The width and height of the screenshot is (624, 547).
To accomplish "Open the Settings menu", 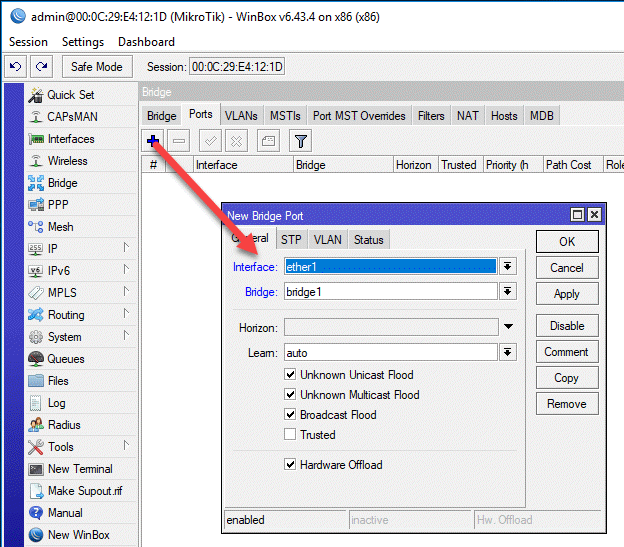I will tap(83, 42).
